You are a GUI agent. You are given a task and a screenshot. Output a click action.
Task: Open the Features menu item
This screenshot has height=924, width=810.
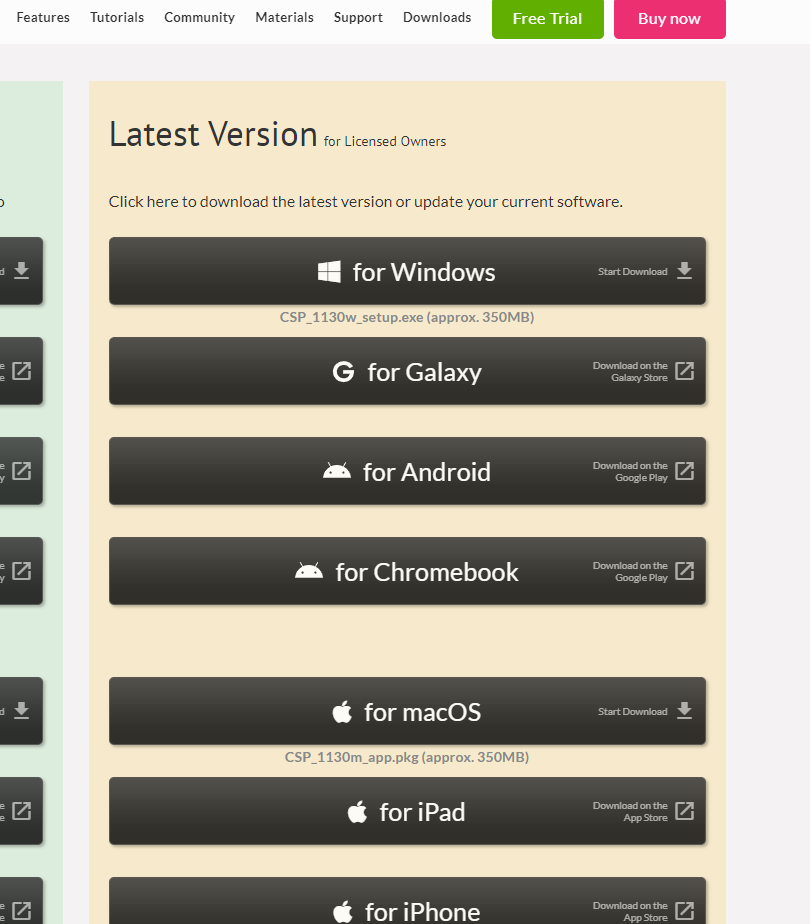click(x=43, y=18)
